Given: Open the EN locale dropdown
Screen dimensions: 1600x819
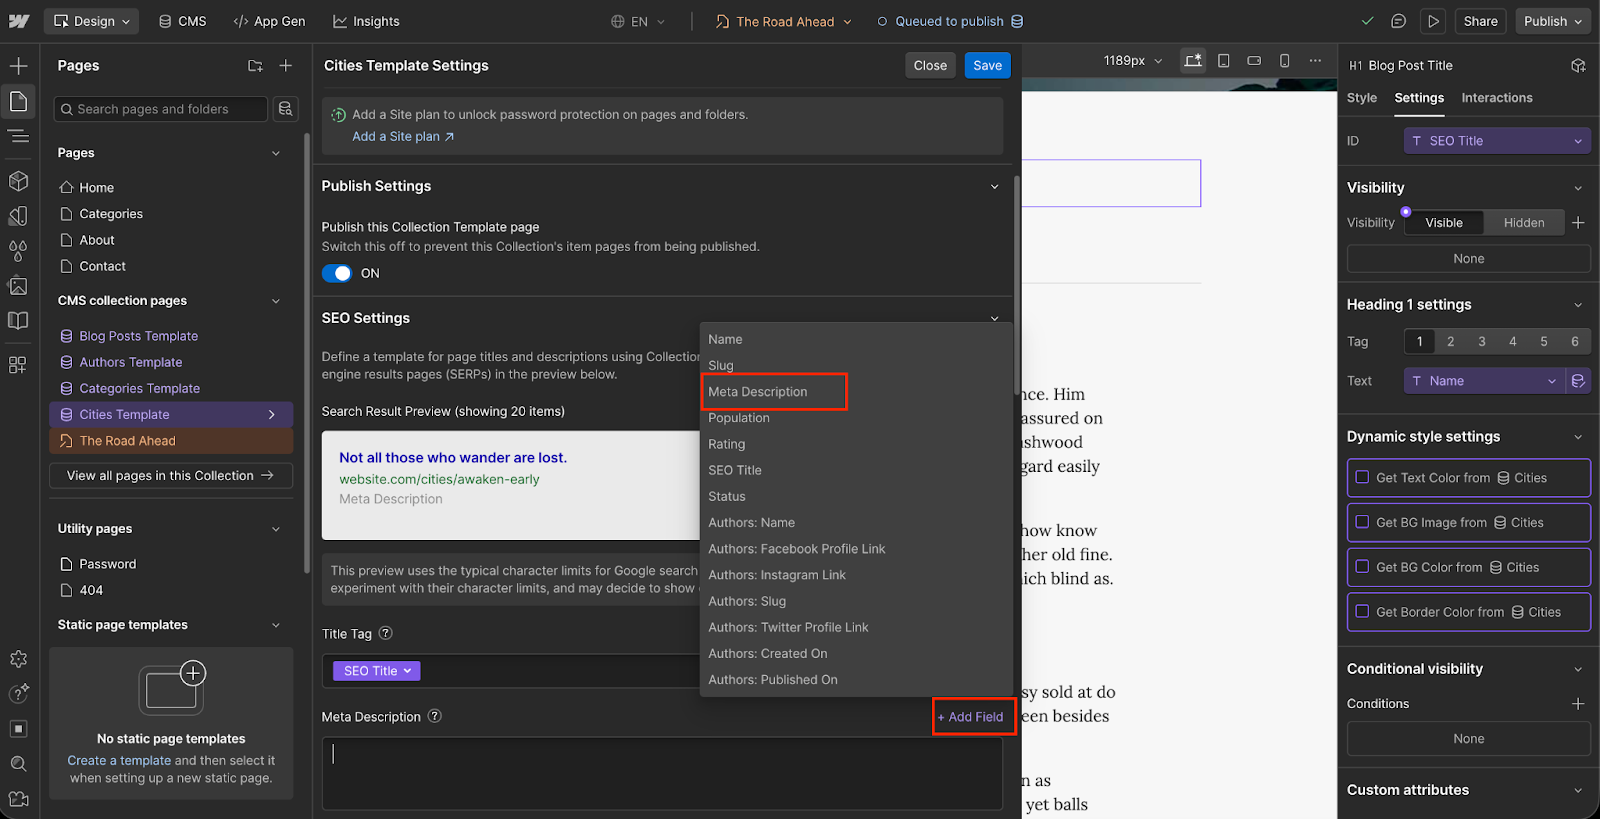Looking at the screenshot, I should click(x=638, y=21).
